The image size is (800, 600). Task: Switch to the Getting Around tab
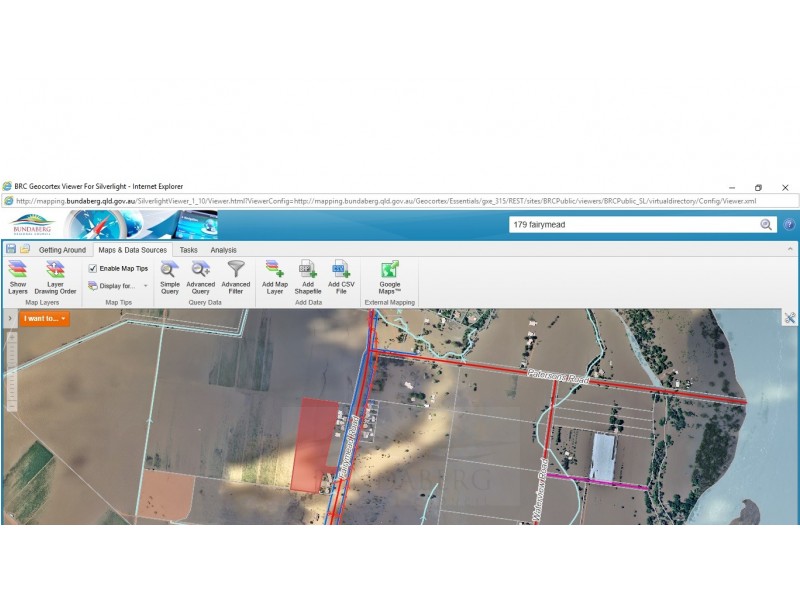62,250
